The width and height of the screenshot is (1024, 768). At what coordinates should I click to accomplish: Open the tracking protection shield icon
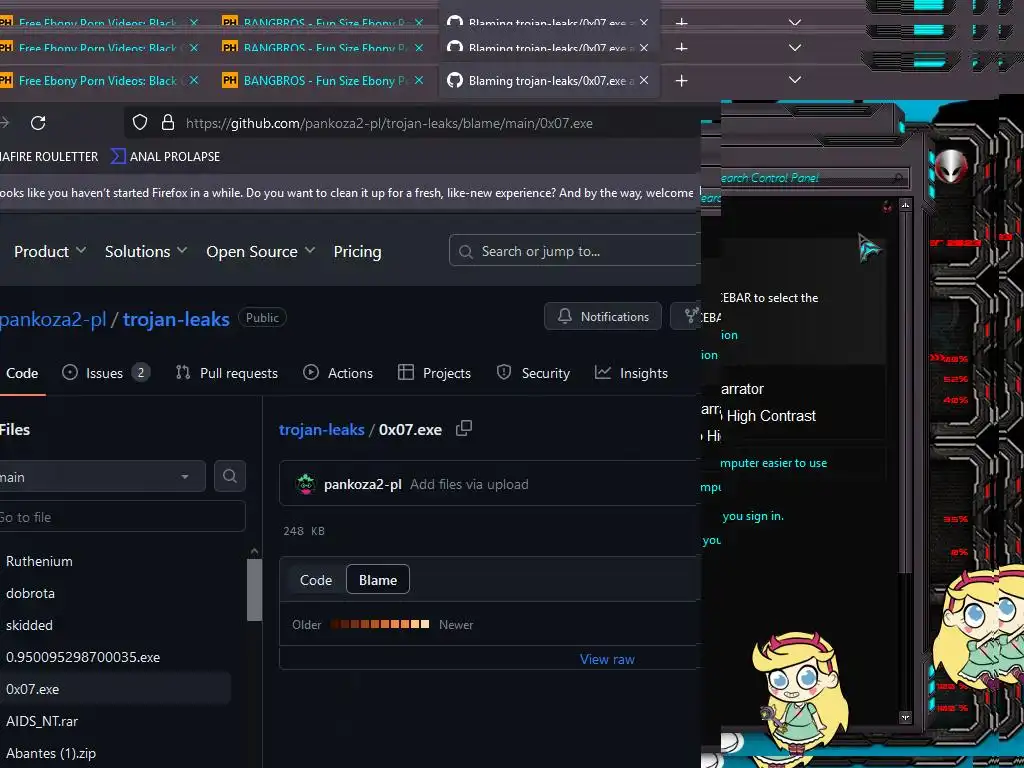tap(140, 123)
